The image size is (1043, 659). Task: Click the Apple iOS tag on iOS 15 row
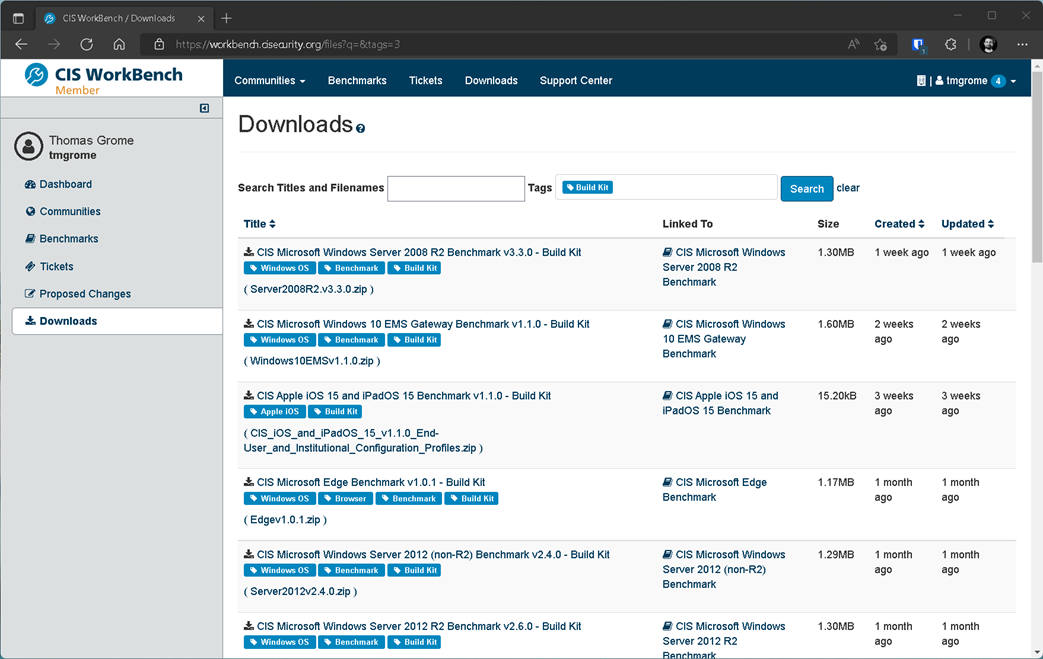(x=274, y=412)
